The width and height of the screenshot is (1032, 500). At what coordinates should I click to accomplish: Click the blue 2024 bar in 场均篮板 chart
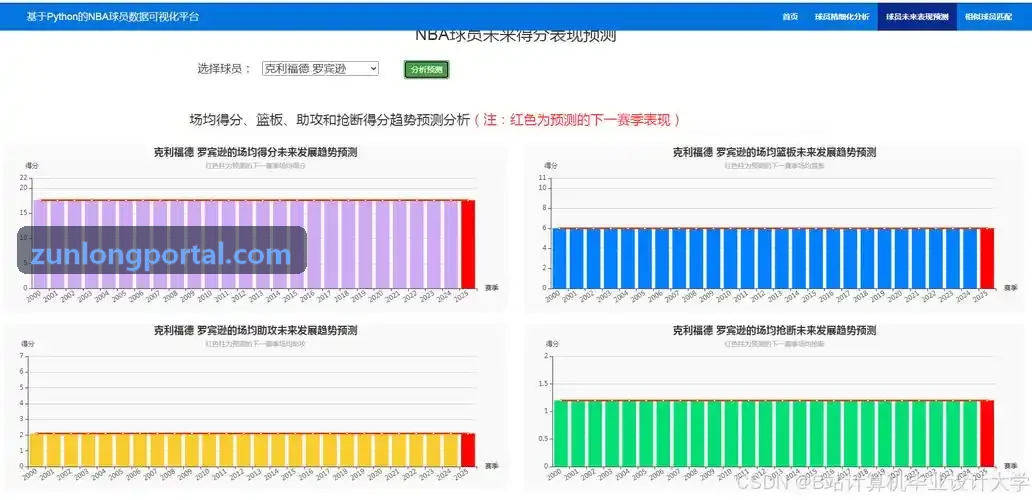point(970,258)
